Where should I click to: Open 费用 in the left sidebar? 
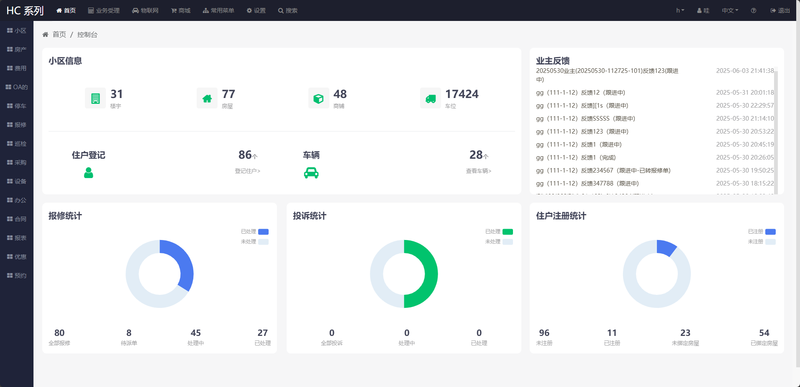(x=16, y=68)
